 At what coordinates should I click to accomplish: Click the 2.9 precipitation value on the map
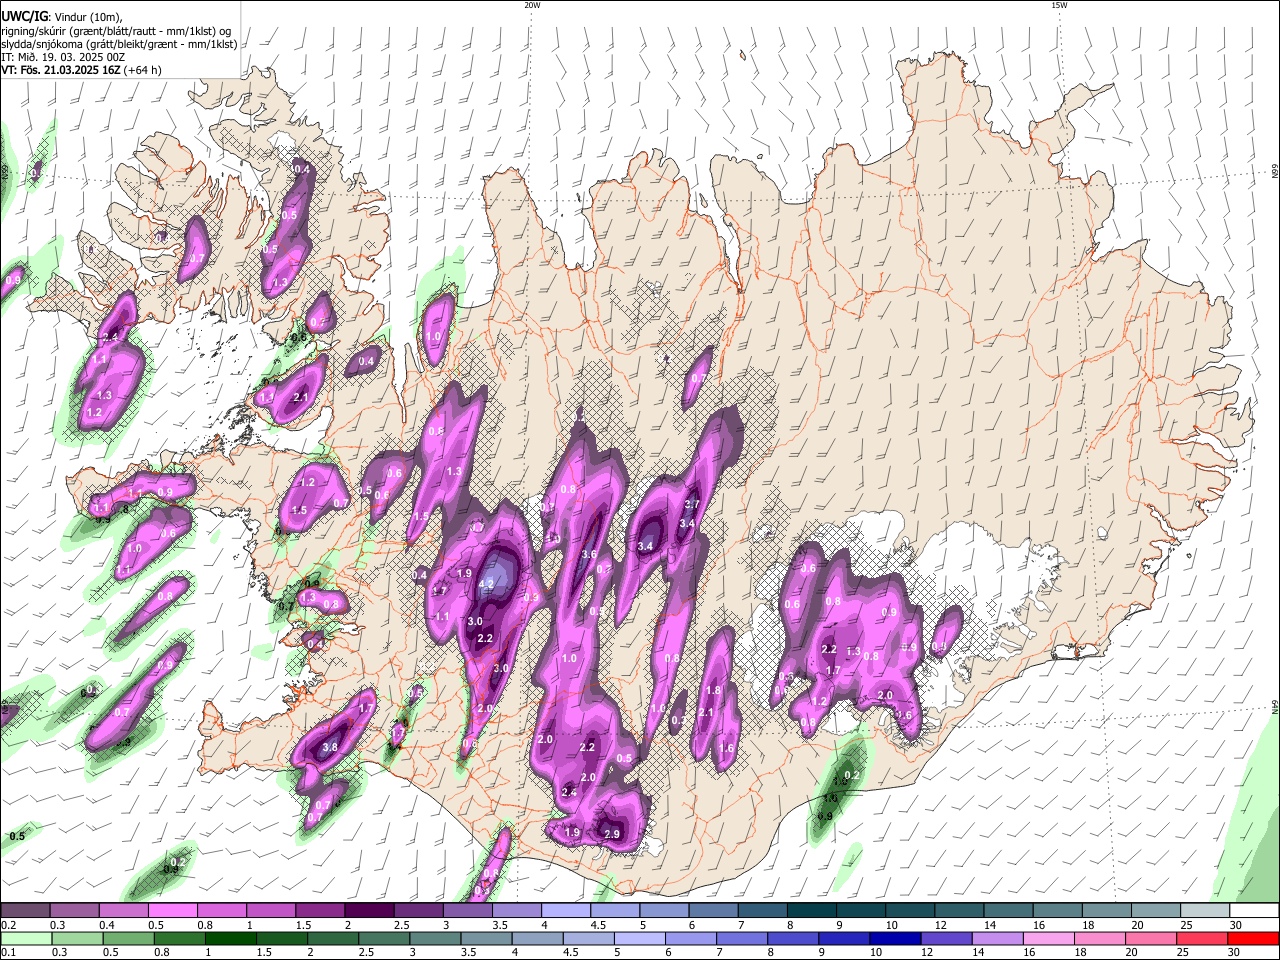tap(613, 834)
